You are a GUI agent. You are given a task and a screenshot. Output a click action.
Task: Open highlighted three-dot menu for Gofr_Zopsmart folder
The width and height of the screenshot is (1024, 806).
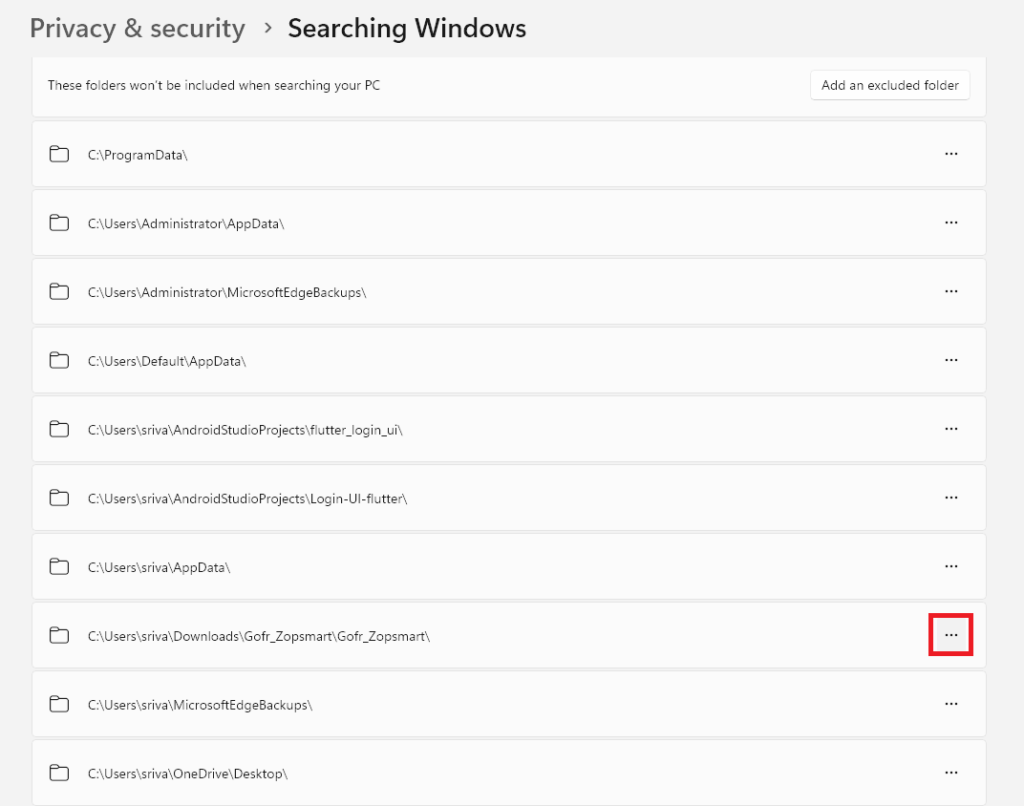tap(951, 635)
